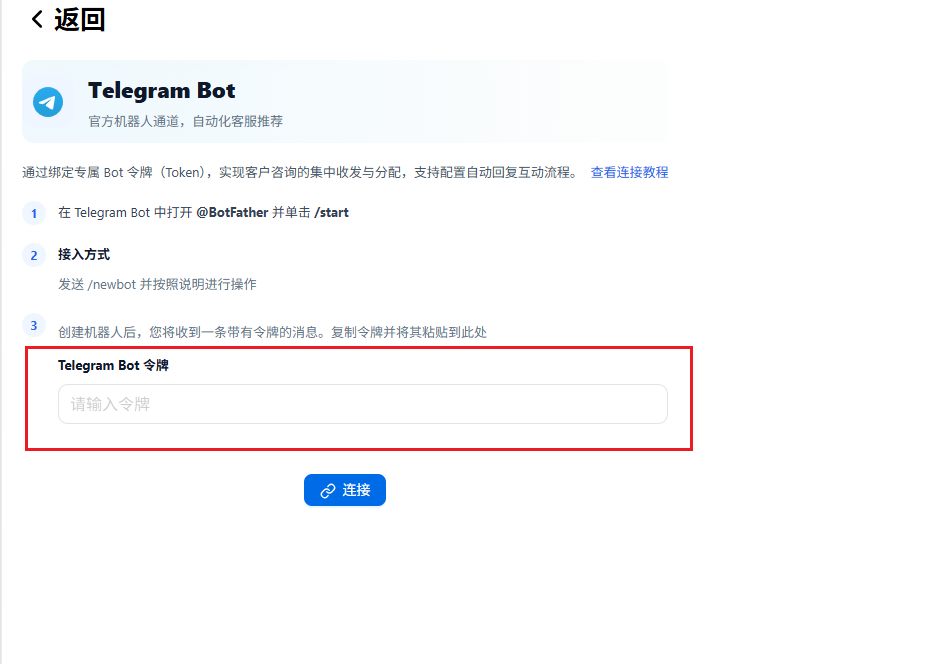Click the Telegram paper-plane logo icon
The image size is (933, 664).
pyautogui.click(x=48, y=102)
